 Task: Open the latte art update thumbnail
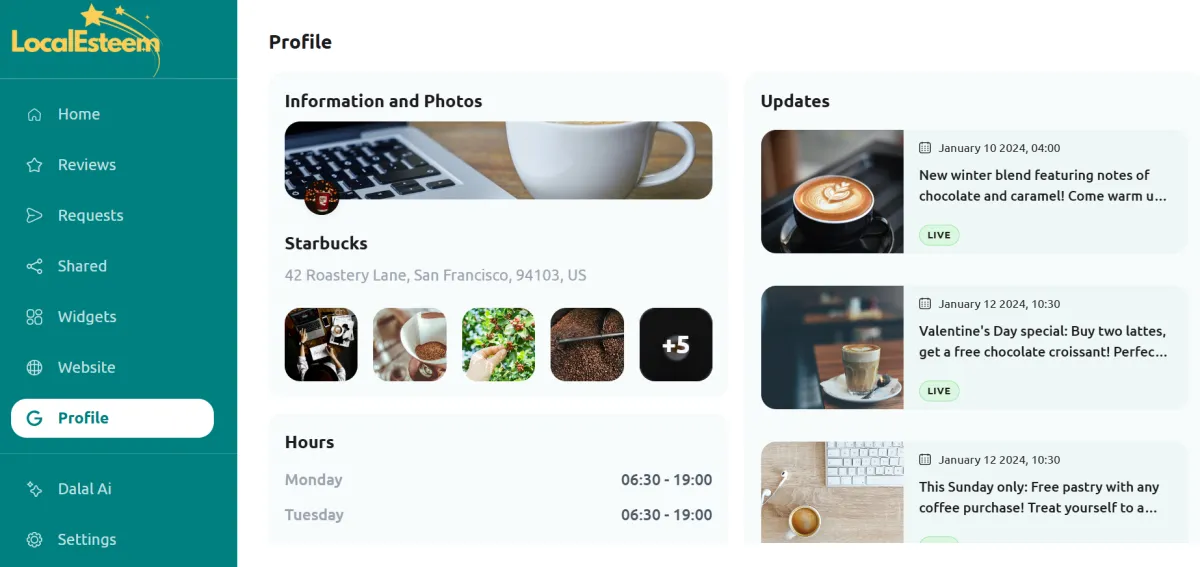(x=832, y=191)
